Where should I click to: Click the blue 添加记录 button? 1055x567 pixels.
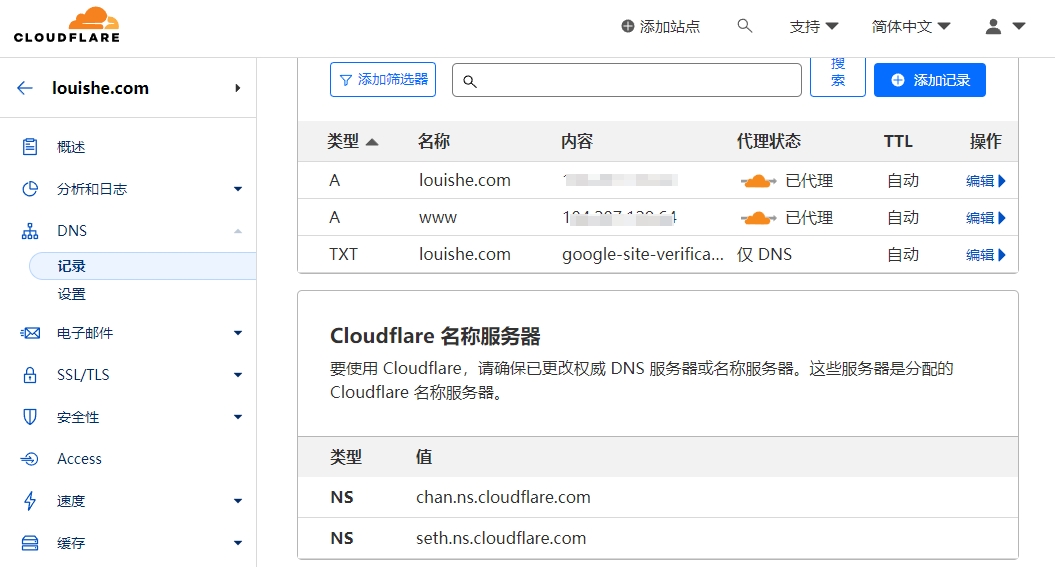(x=930, y=80)
